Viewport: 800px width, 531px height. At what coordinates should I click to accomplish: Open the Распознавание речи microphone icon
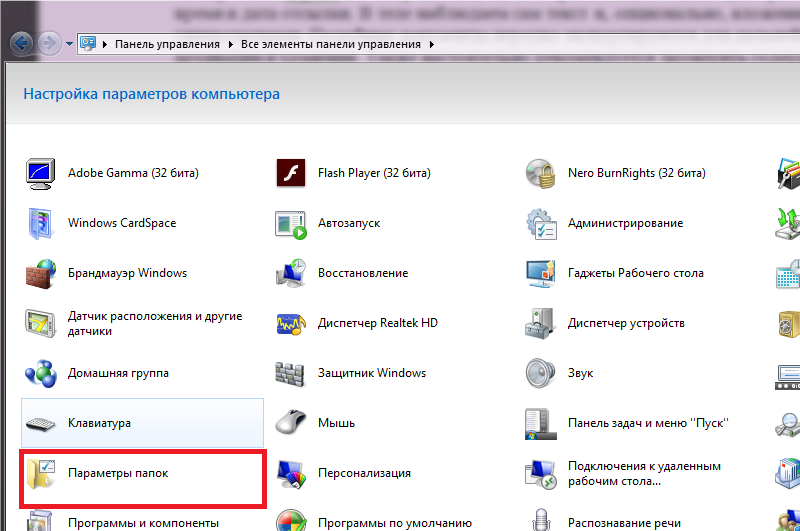click(x=541, y=520)
